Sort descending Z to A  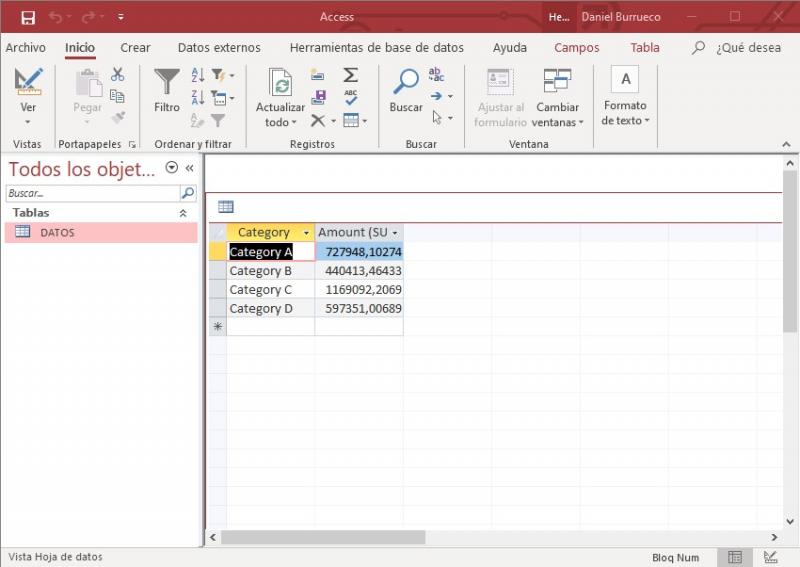click(x=198, y=97)
